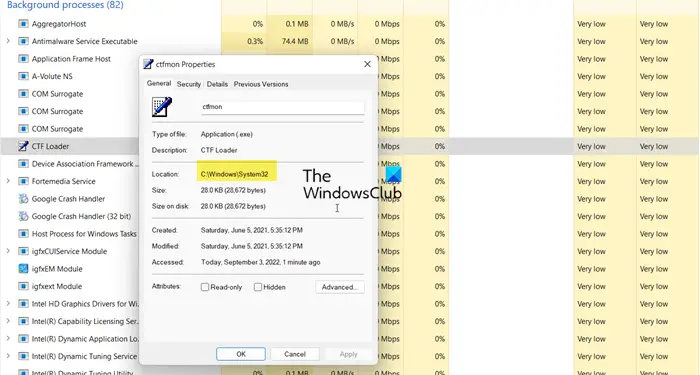Open the Details tab
The image size is (700, 375).
[x=217, y=84]
